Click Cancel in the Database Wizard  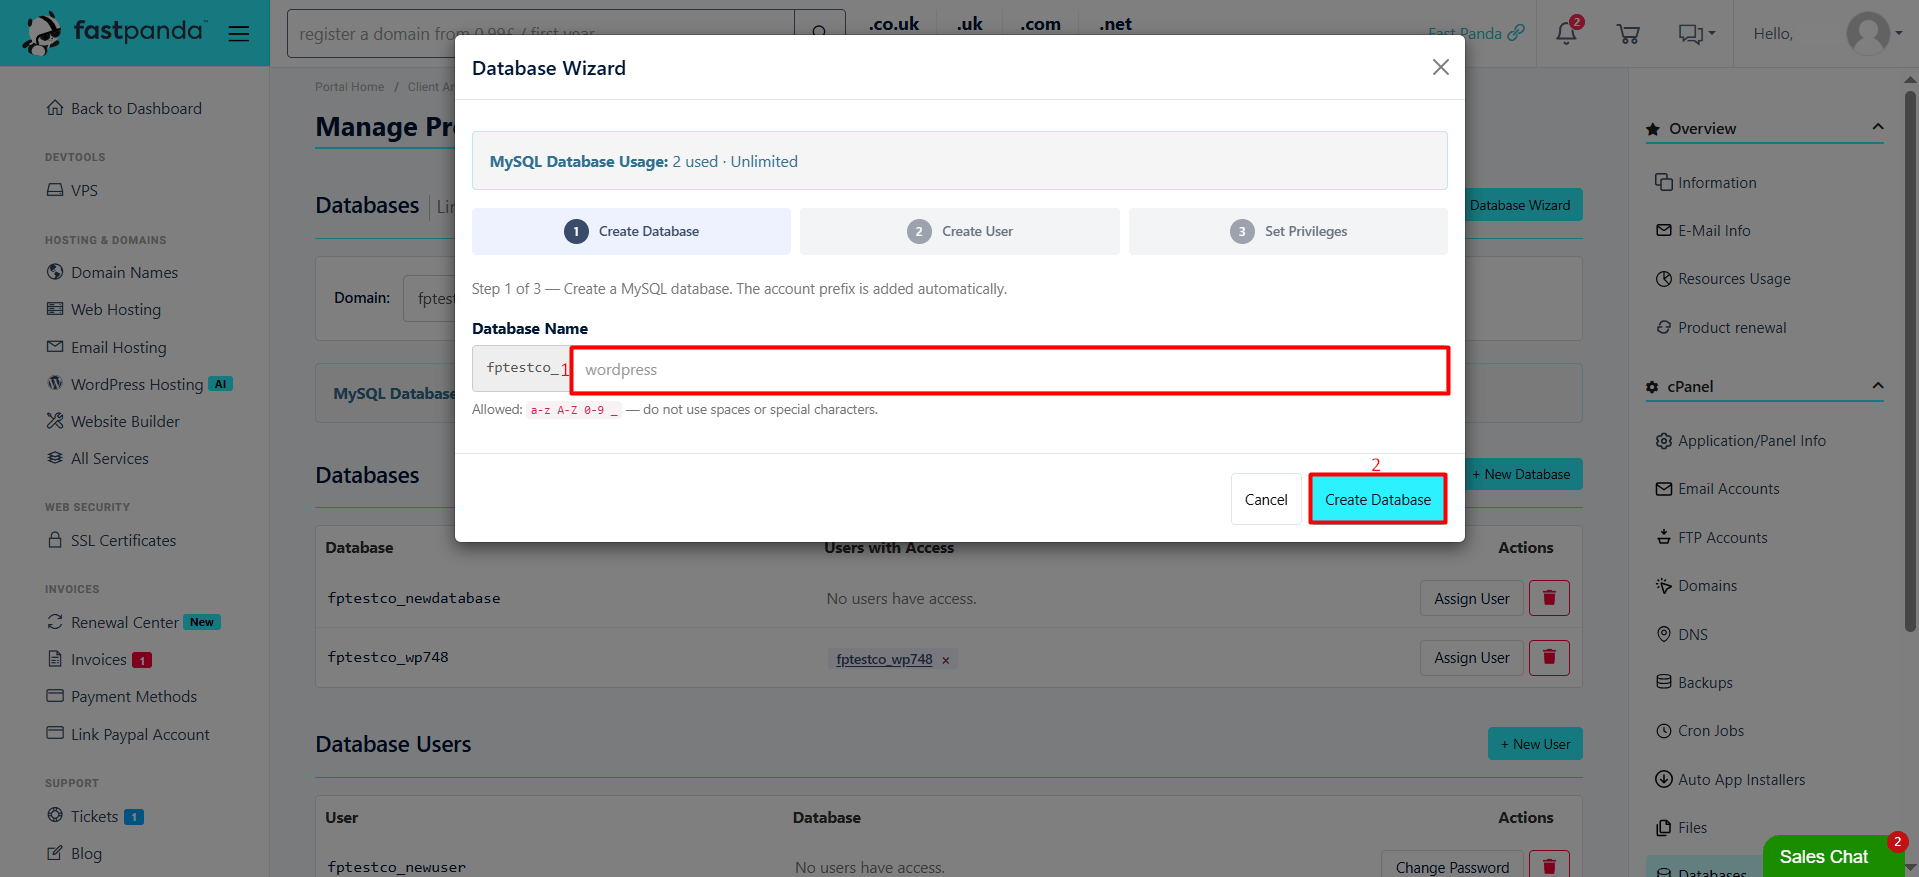(x=1266, y=499)
